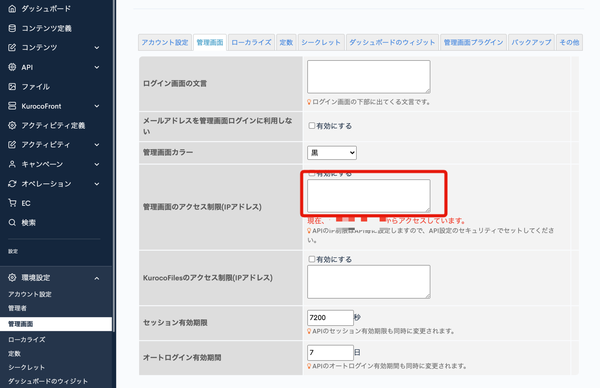Viewport: 600px width, 388px height.
Task: Click the KurocoFront server icon
Action: click(x=12, y=106)
